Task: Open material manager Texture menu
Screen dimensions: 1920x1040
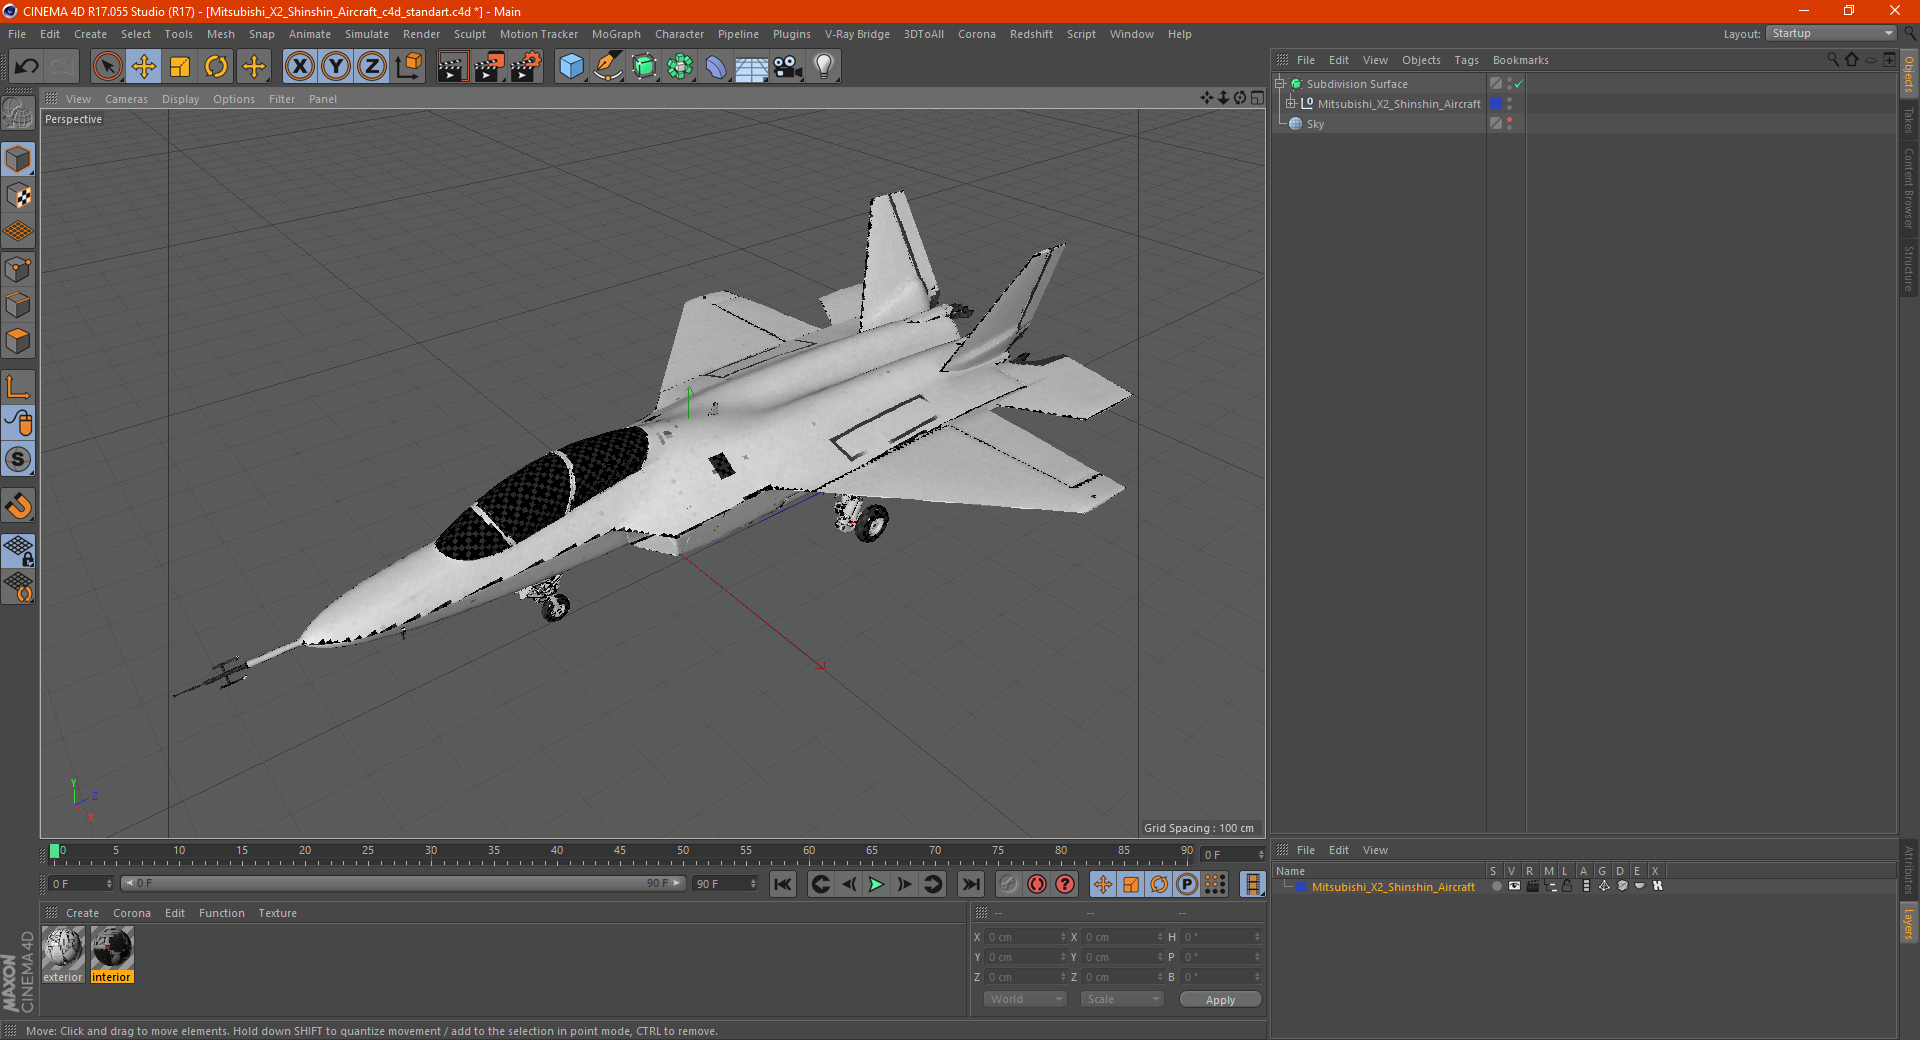Action: click(x=277, y=913)
